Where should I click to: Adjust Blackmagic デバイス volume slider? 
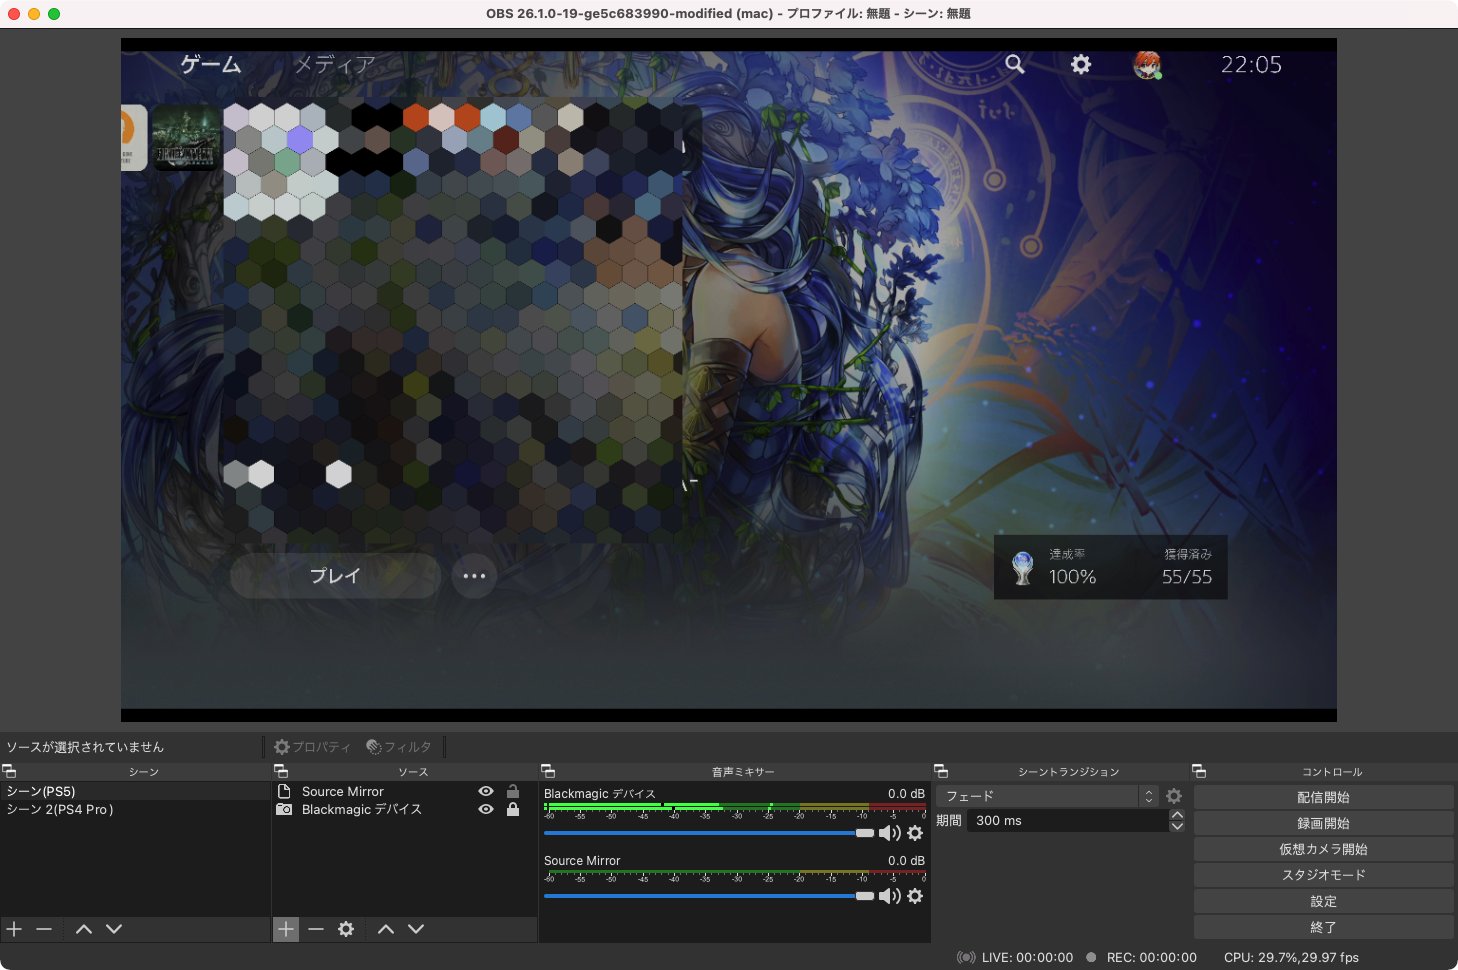[709, 833]
